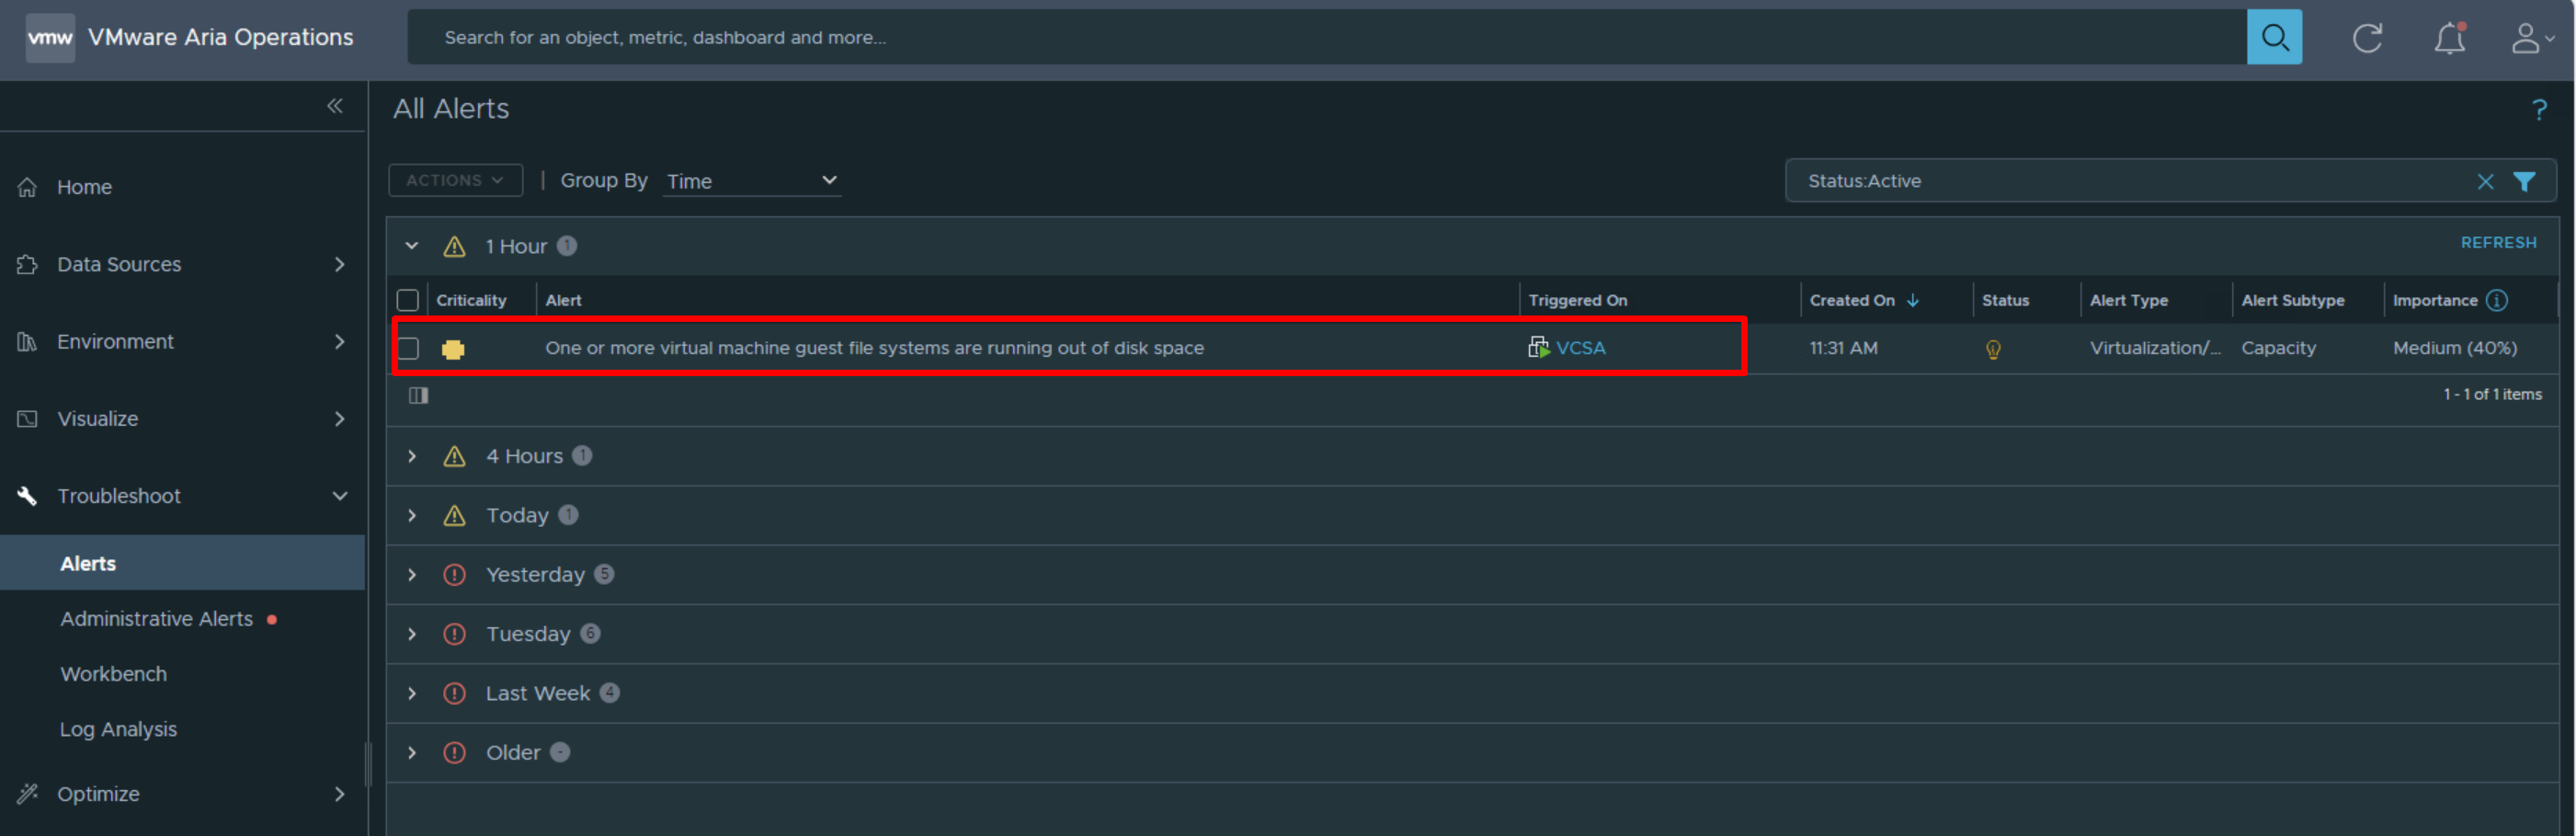The width and height of the screenshot is (2576, 836).
Task: Sort by Alert Subtype column header
Action: pos(2292,300)
